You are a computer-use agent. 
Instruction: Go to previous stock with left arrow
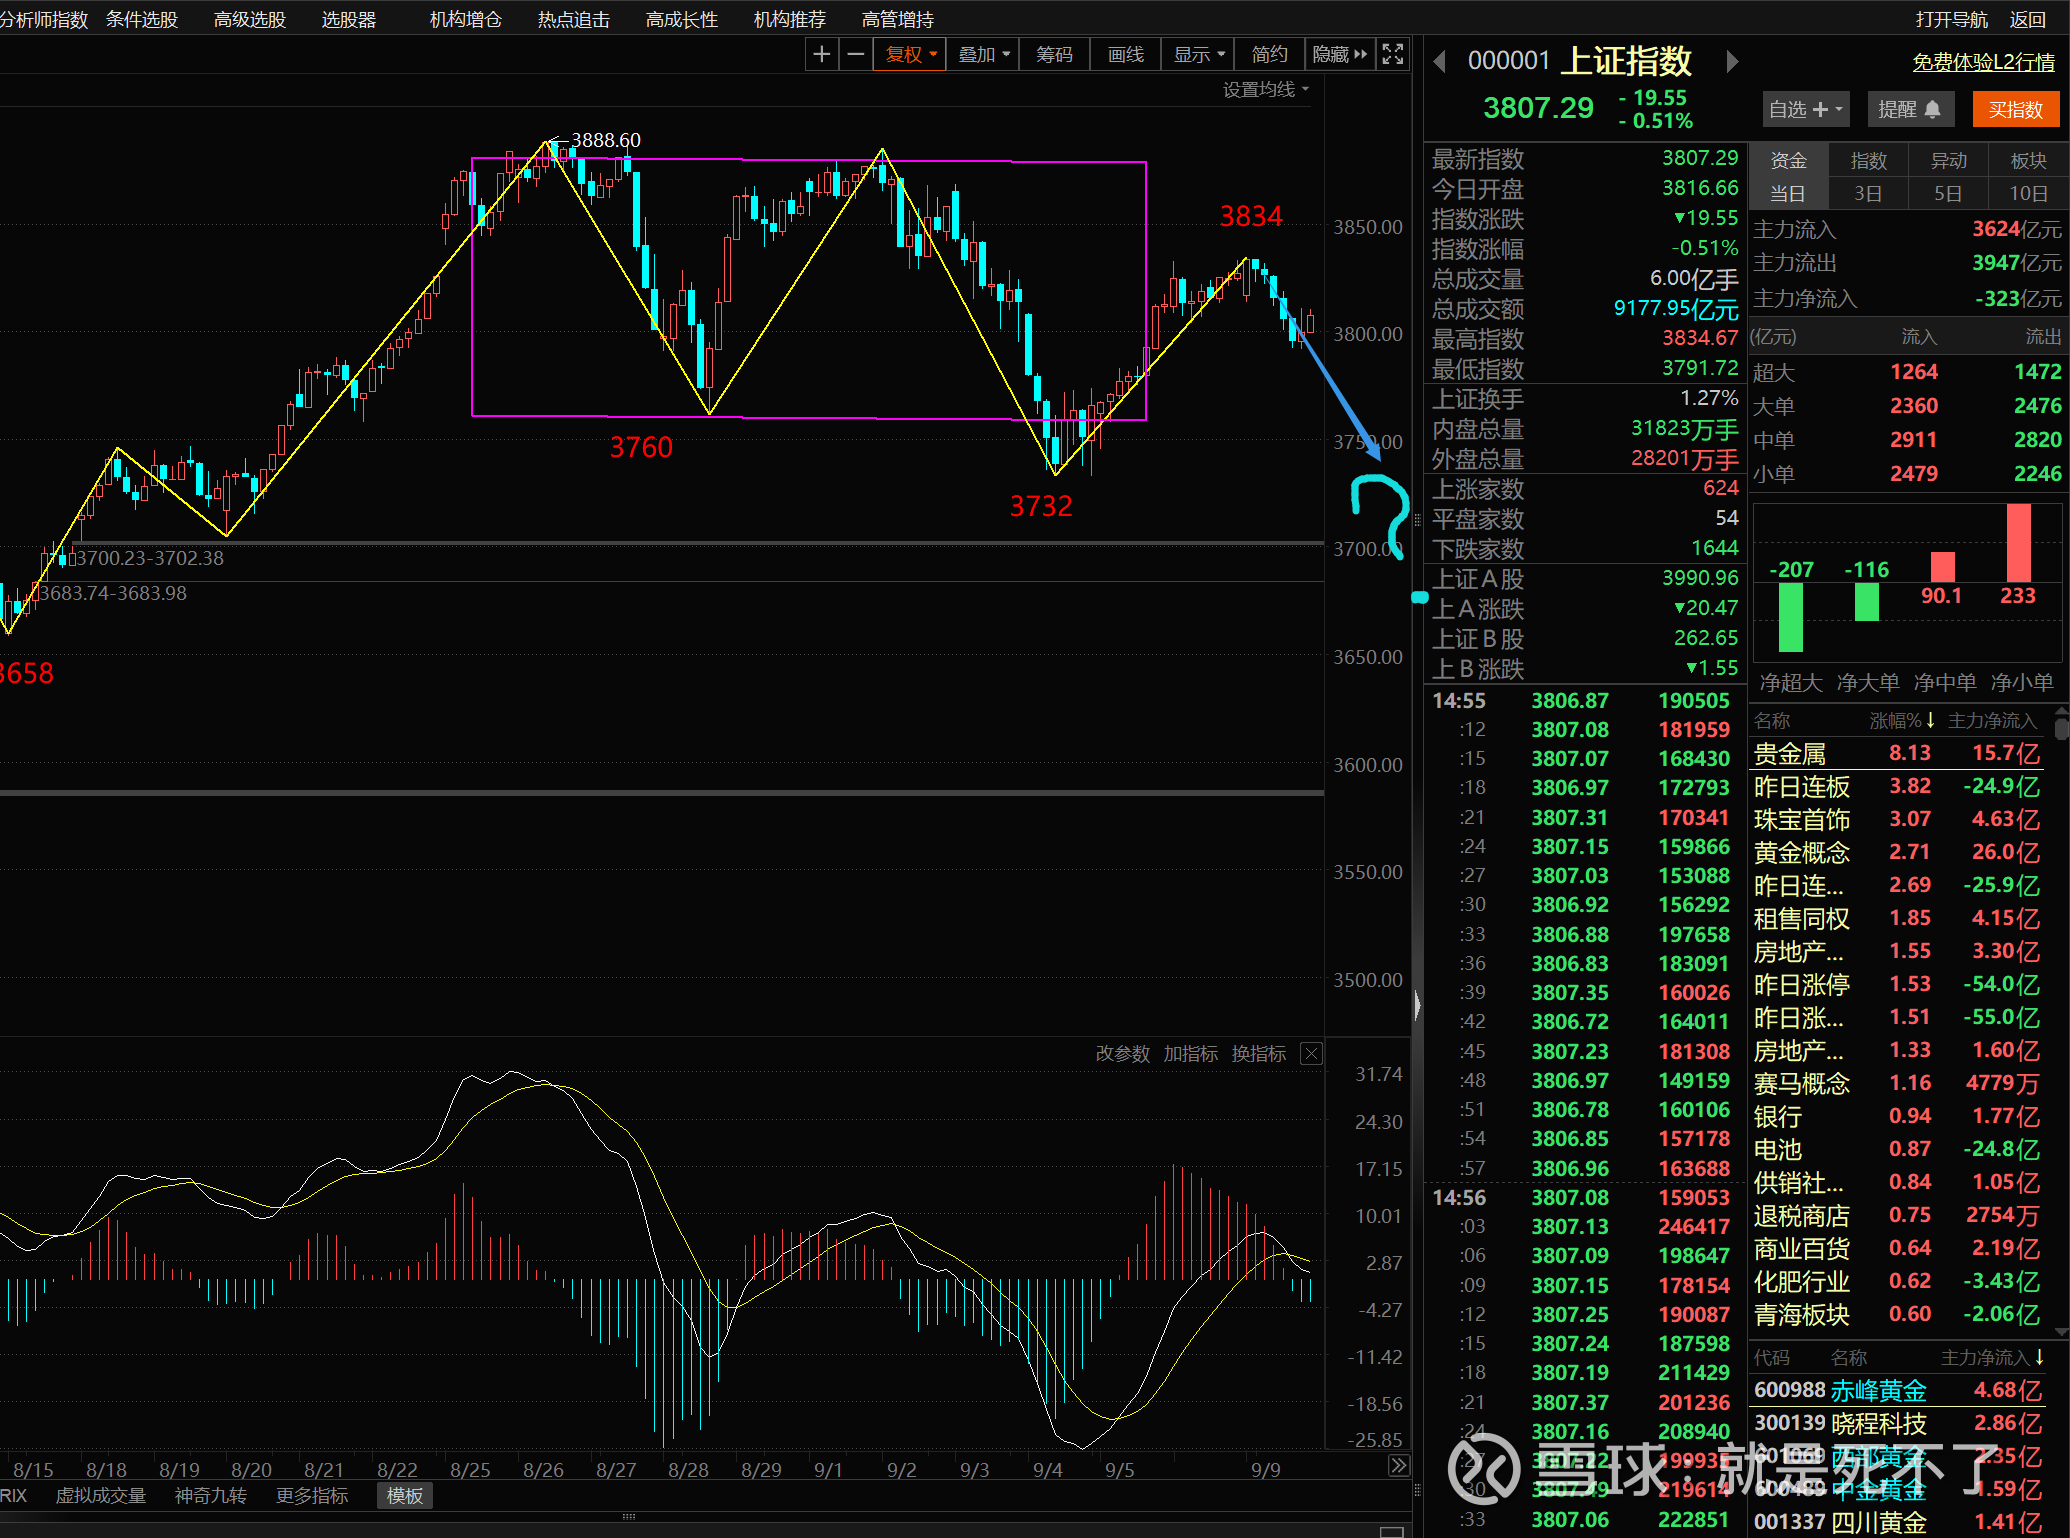(1440, 62)
